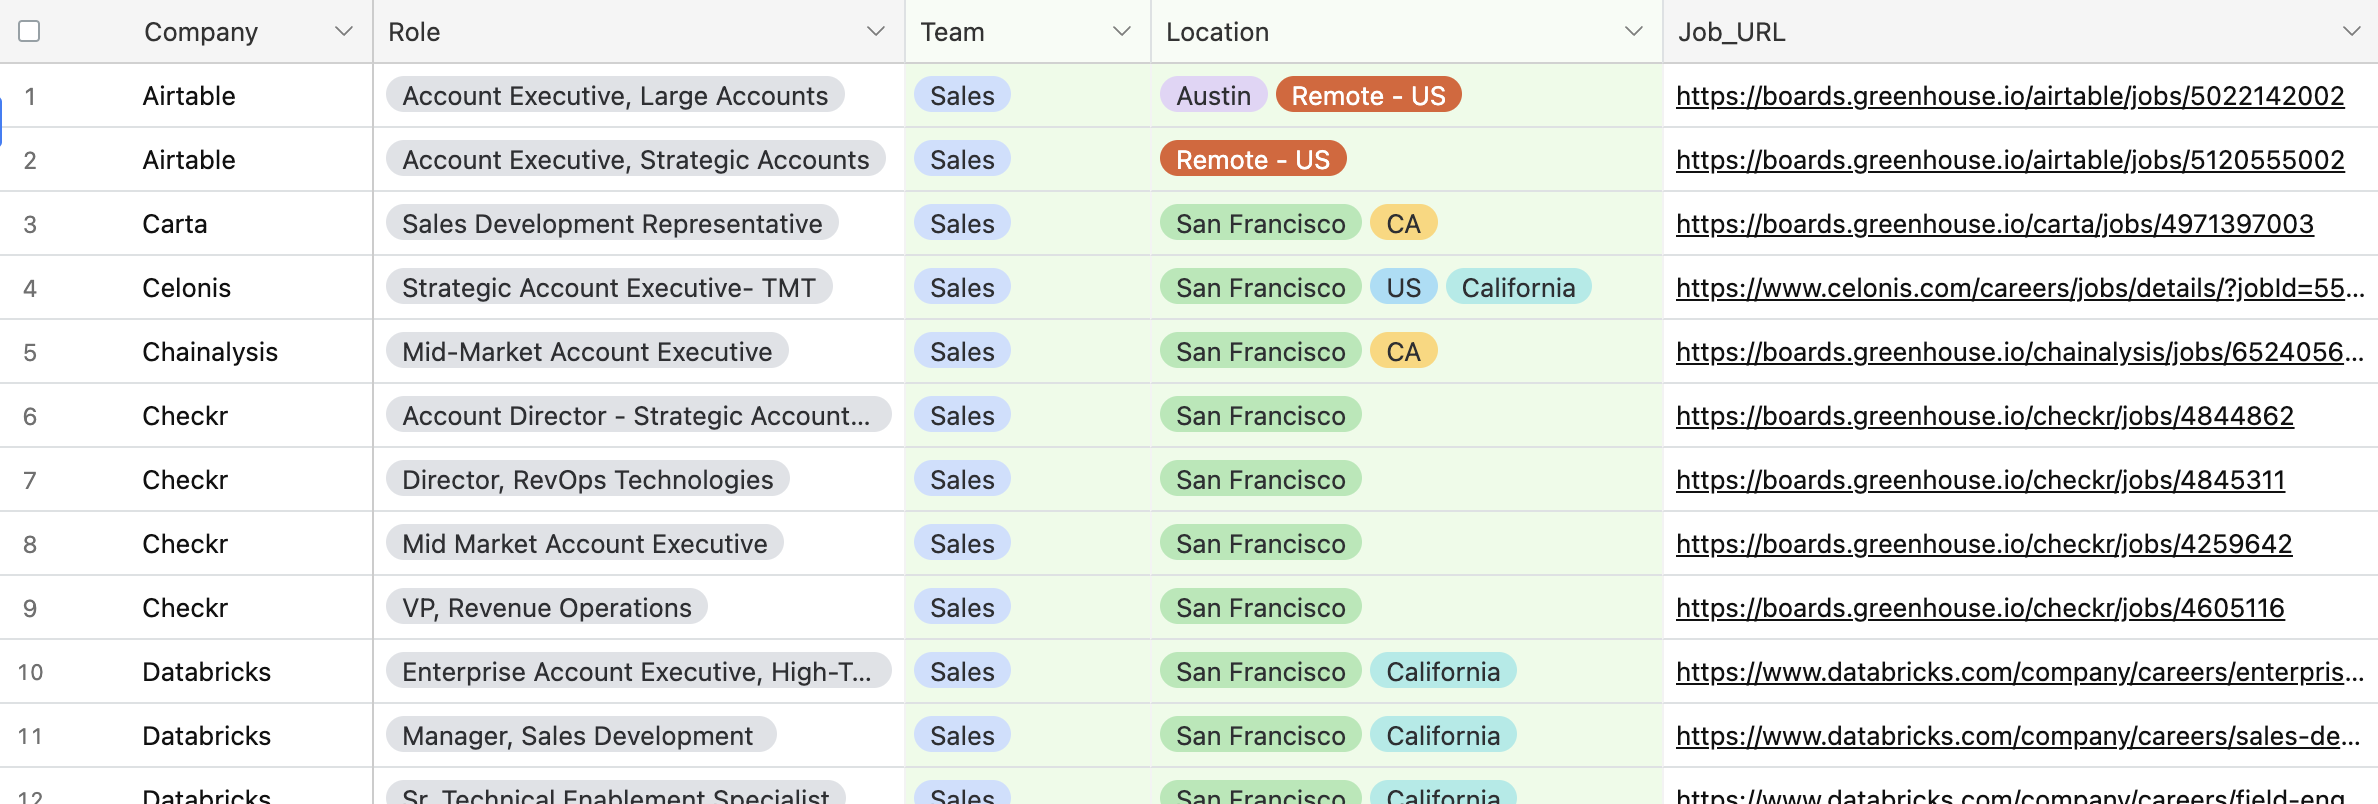Open the Checkr job link 4844862
This screenshot has width=2378, height=804.
[1985, 416]
